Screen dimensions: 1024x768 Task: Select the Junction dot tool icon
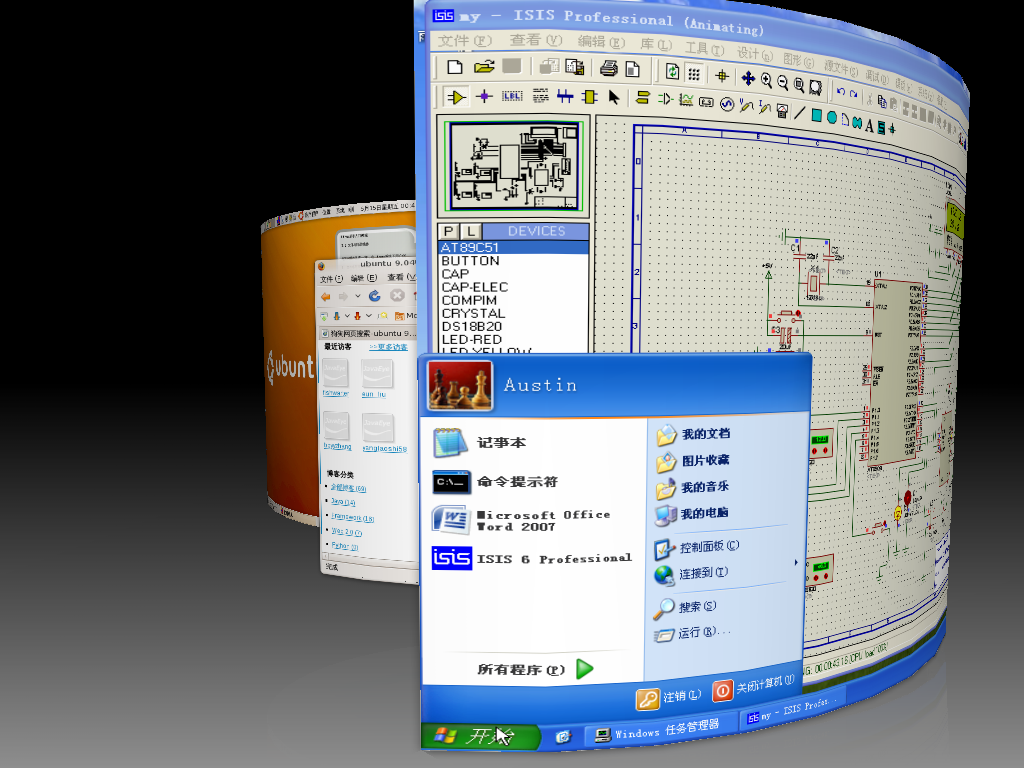484,97
